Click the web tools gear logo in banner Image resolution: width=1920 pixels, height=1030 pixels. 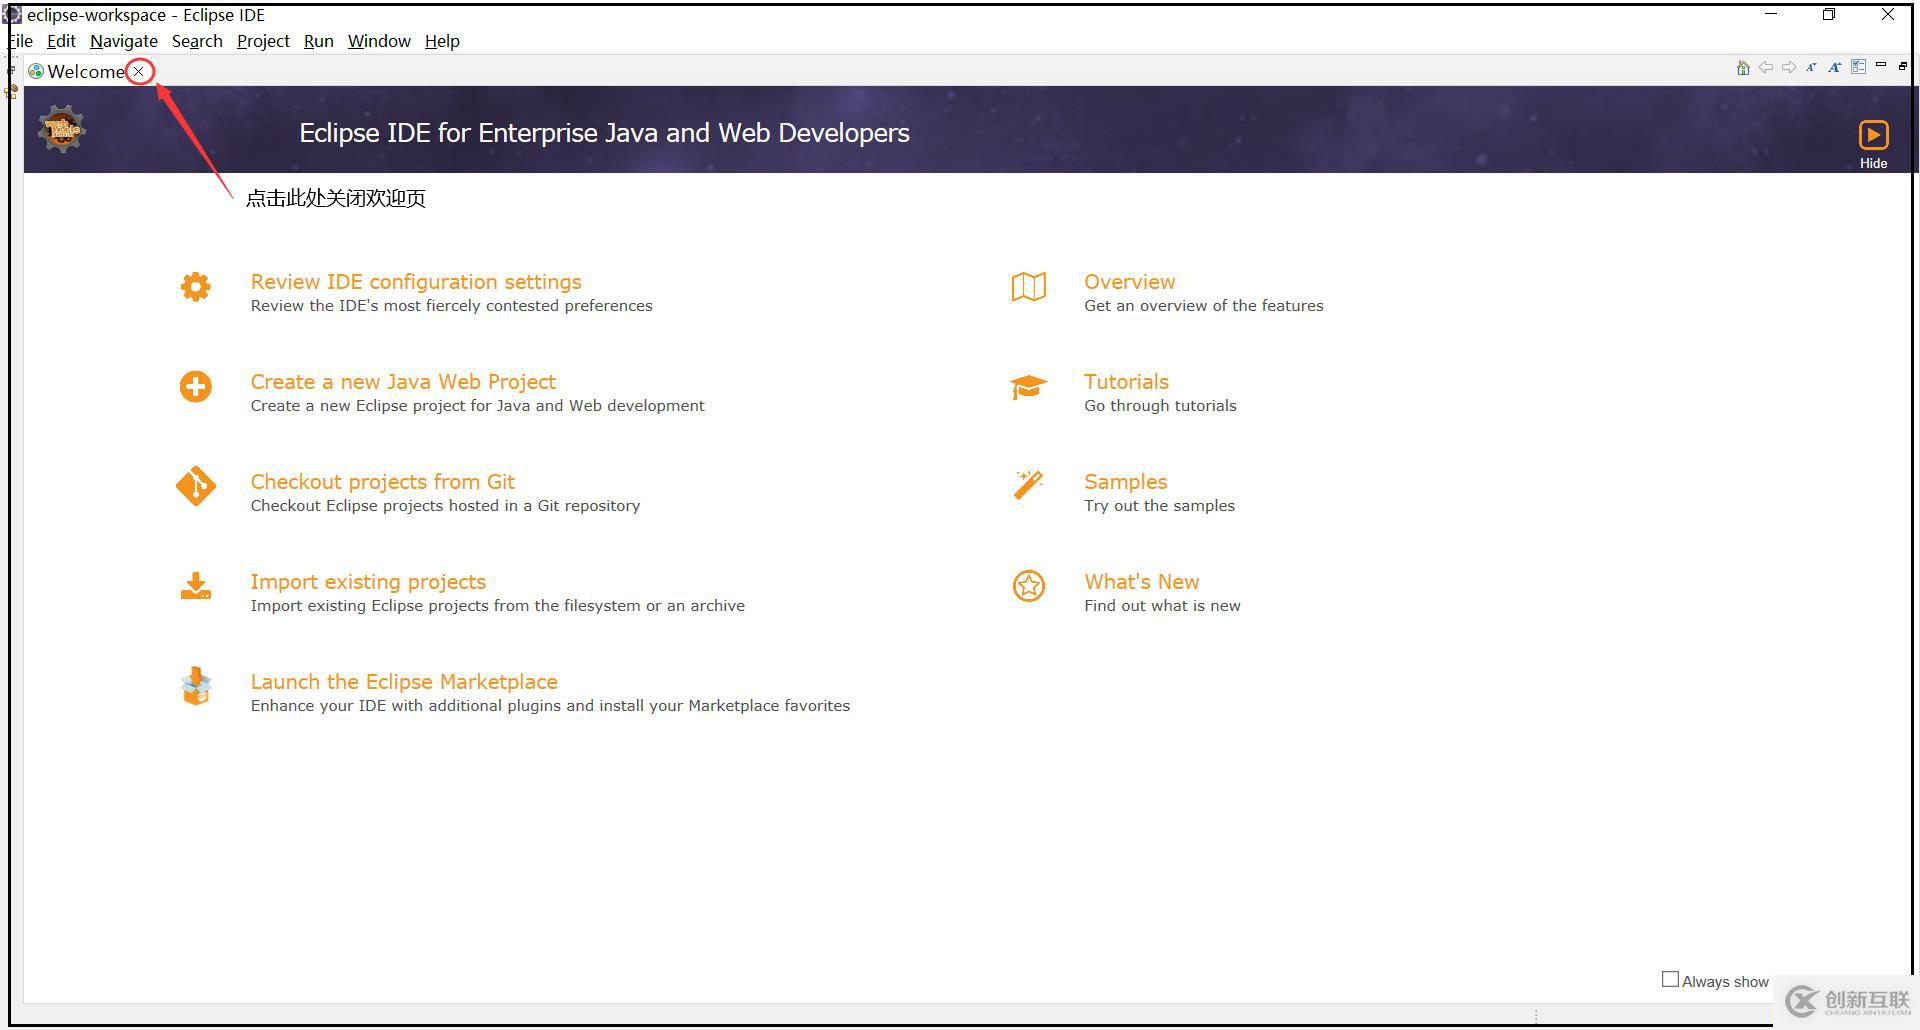click(62, 129)
